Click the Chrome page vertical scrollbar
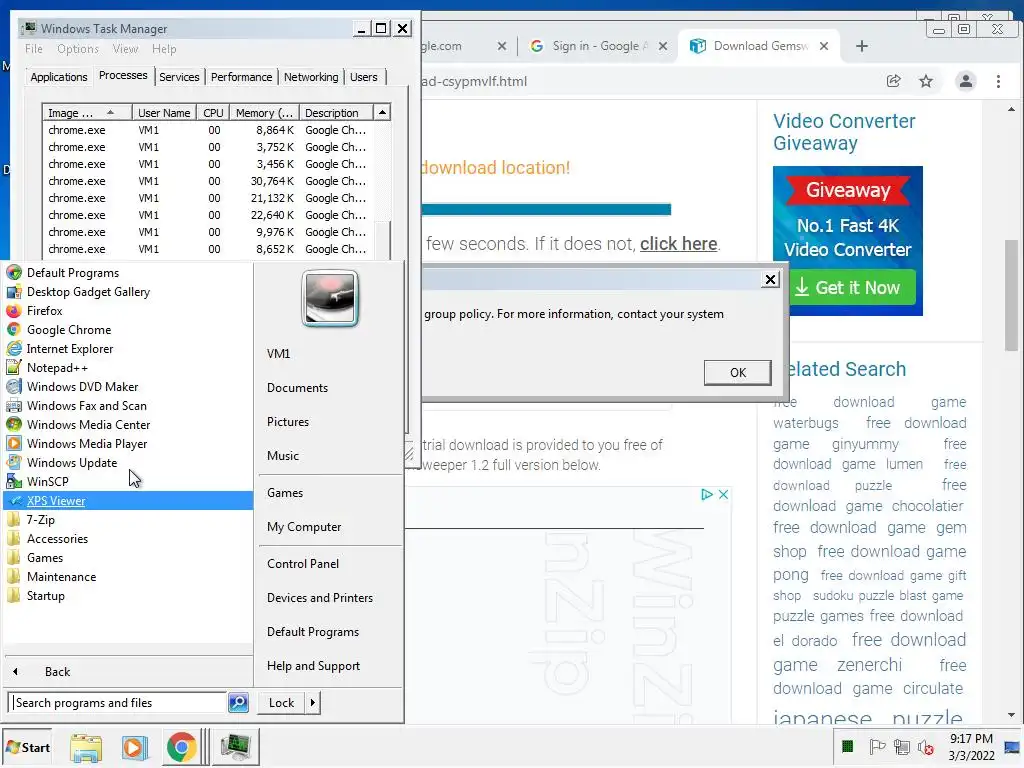 pos(1011,295)
